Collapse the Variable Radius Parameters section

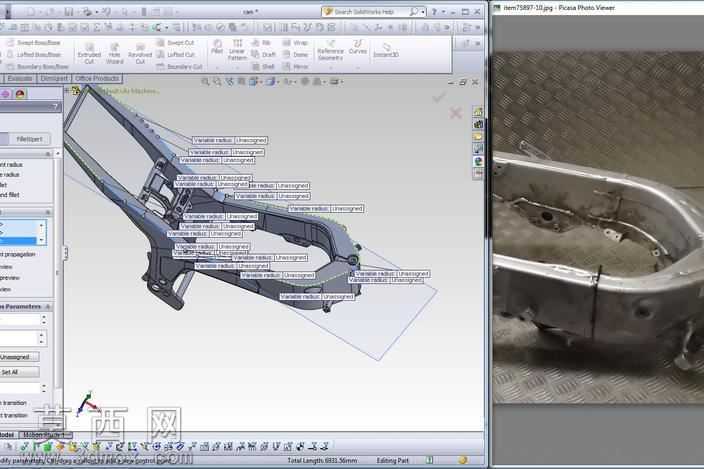click(x=48, y=307)
